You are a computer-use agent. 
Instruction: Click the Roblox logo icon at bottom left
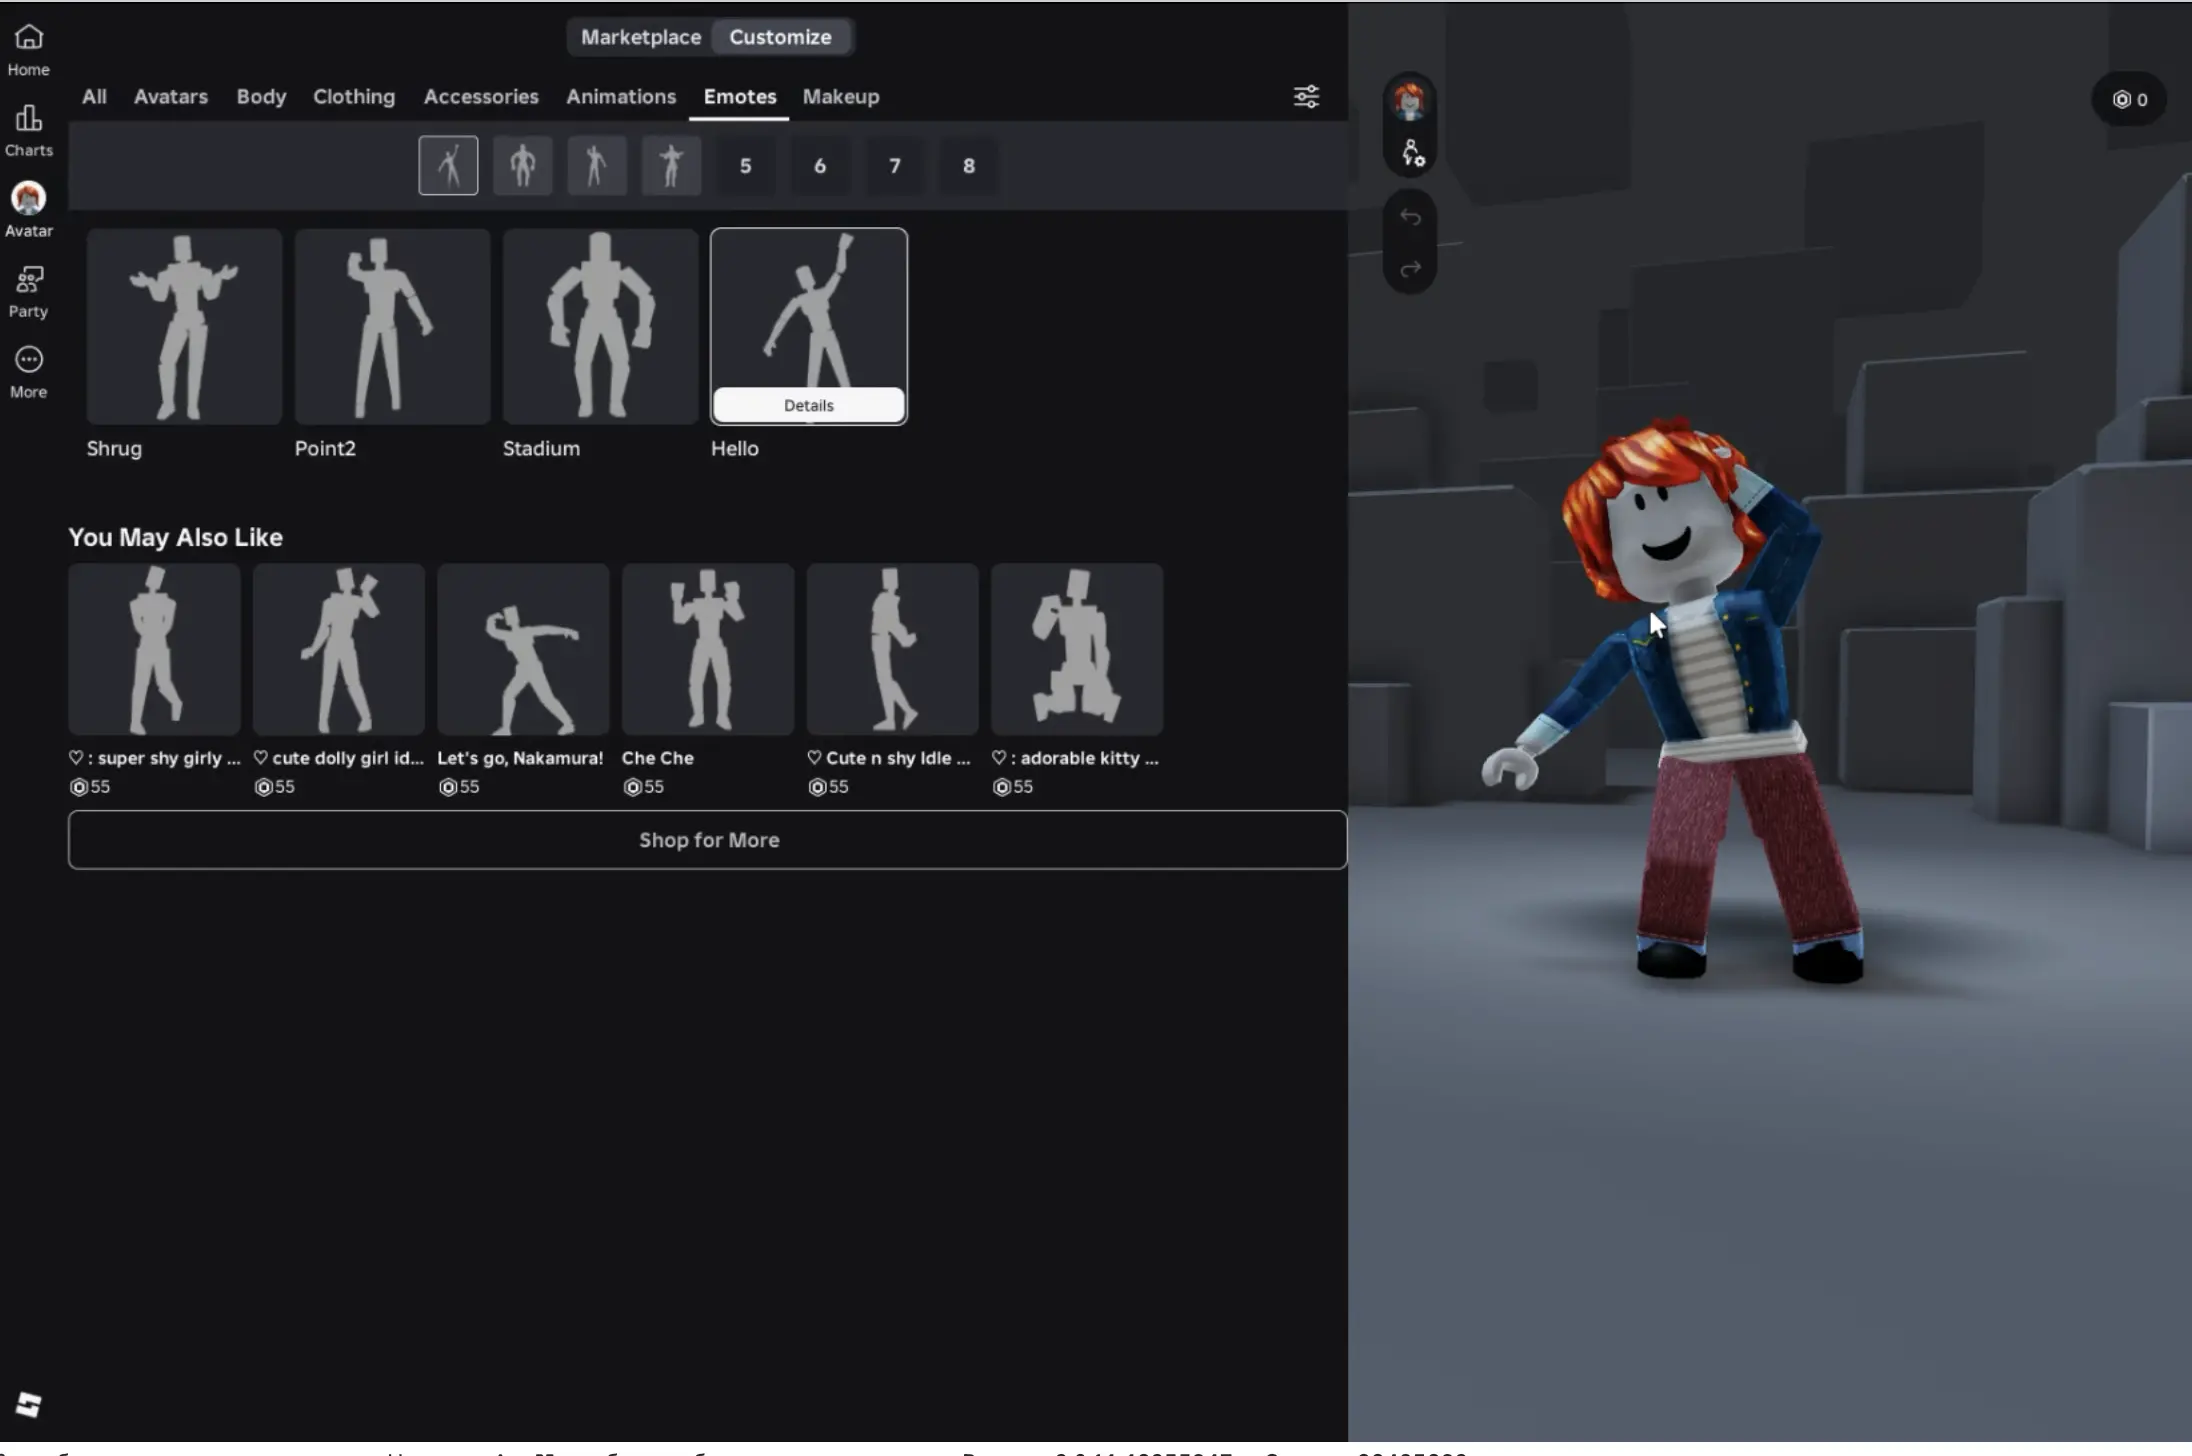pyautogui.click(x=28, y=1404)
